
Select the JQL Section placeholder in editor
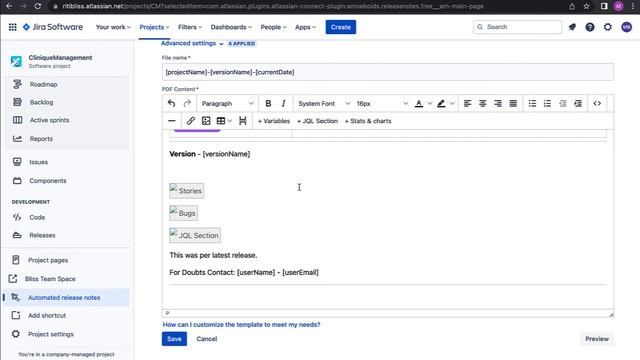(195, 235)
